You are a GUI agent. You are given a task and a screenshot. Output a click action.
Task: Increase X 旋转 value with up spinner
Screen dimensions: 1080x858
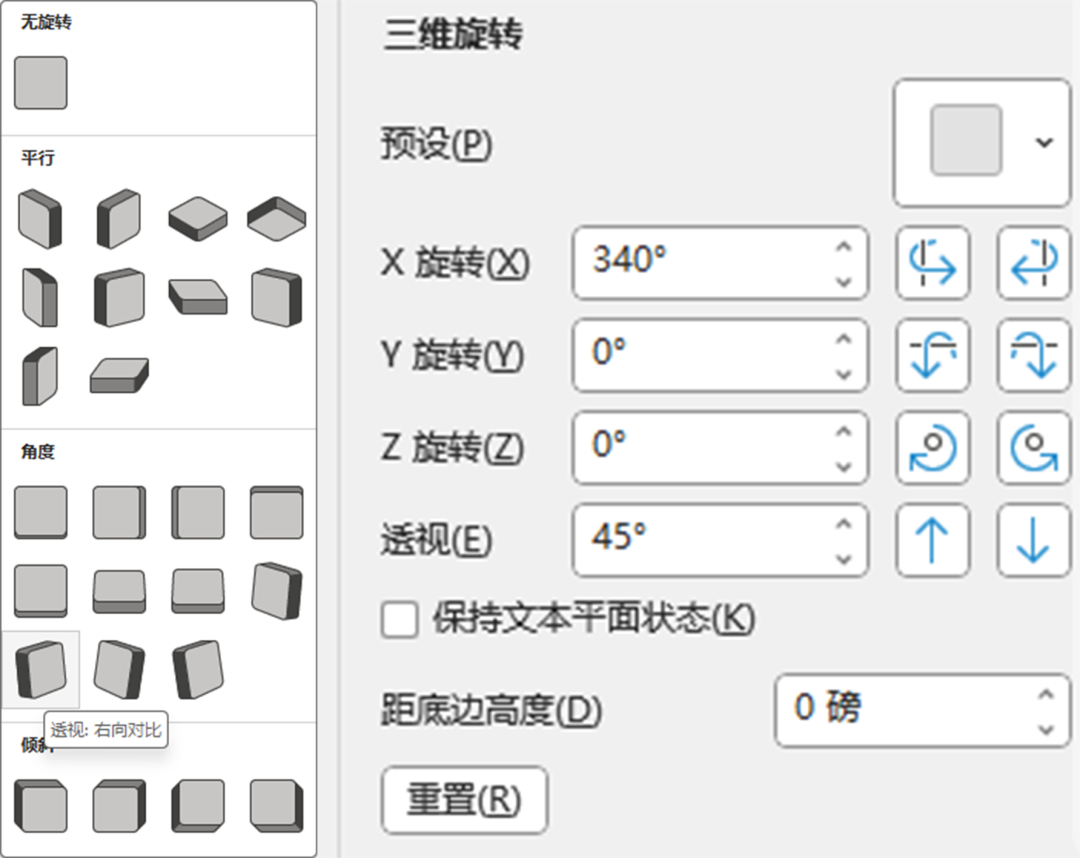pos(844,247)
